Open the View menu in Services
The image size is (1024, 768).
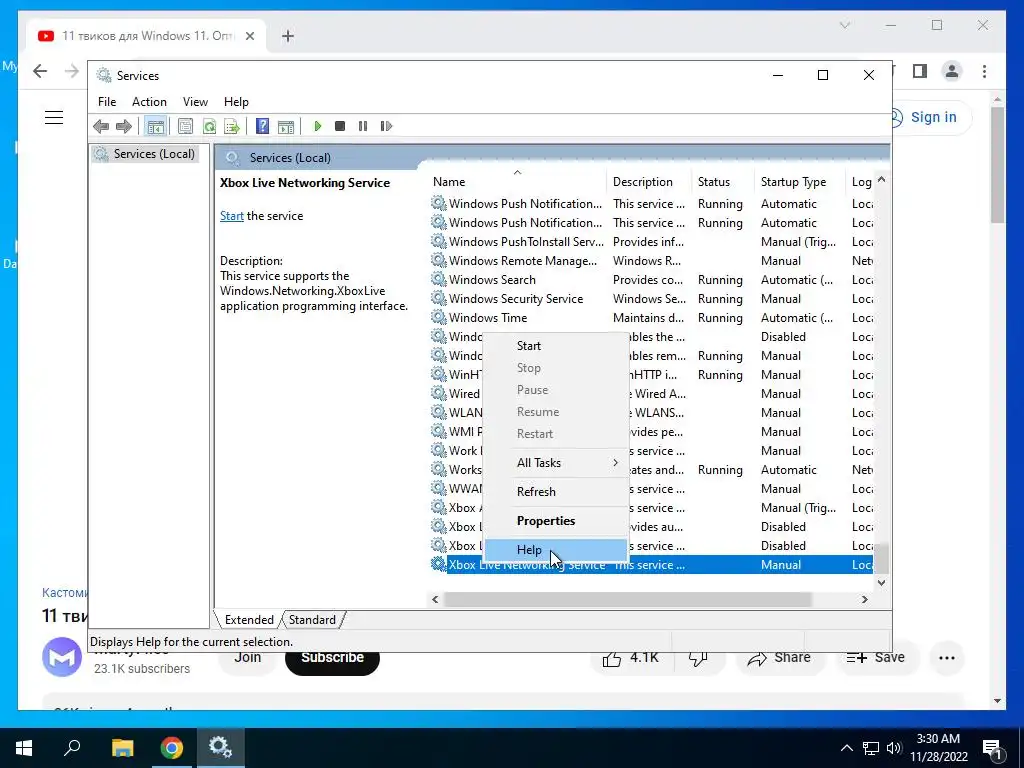point(195,102)
